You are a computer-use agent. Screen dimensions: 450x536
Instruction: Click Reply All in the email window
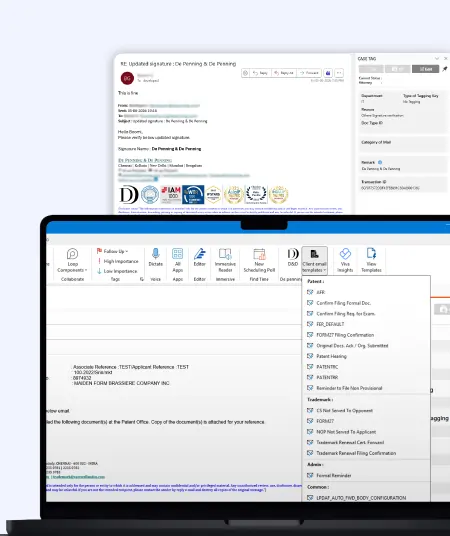284,73
